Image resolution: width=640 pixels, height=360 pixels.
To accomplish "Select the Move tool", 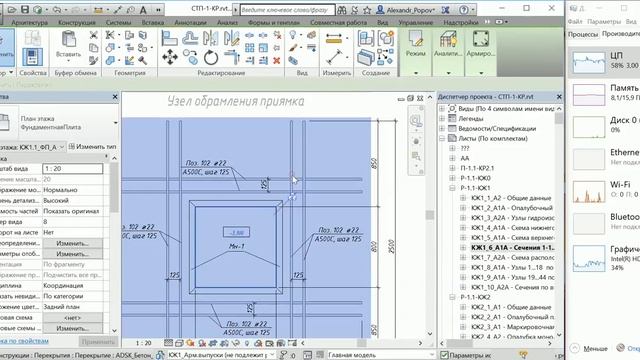I will [170, 57].
